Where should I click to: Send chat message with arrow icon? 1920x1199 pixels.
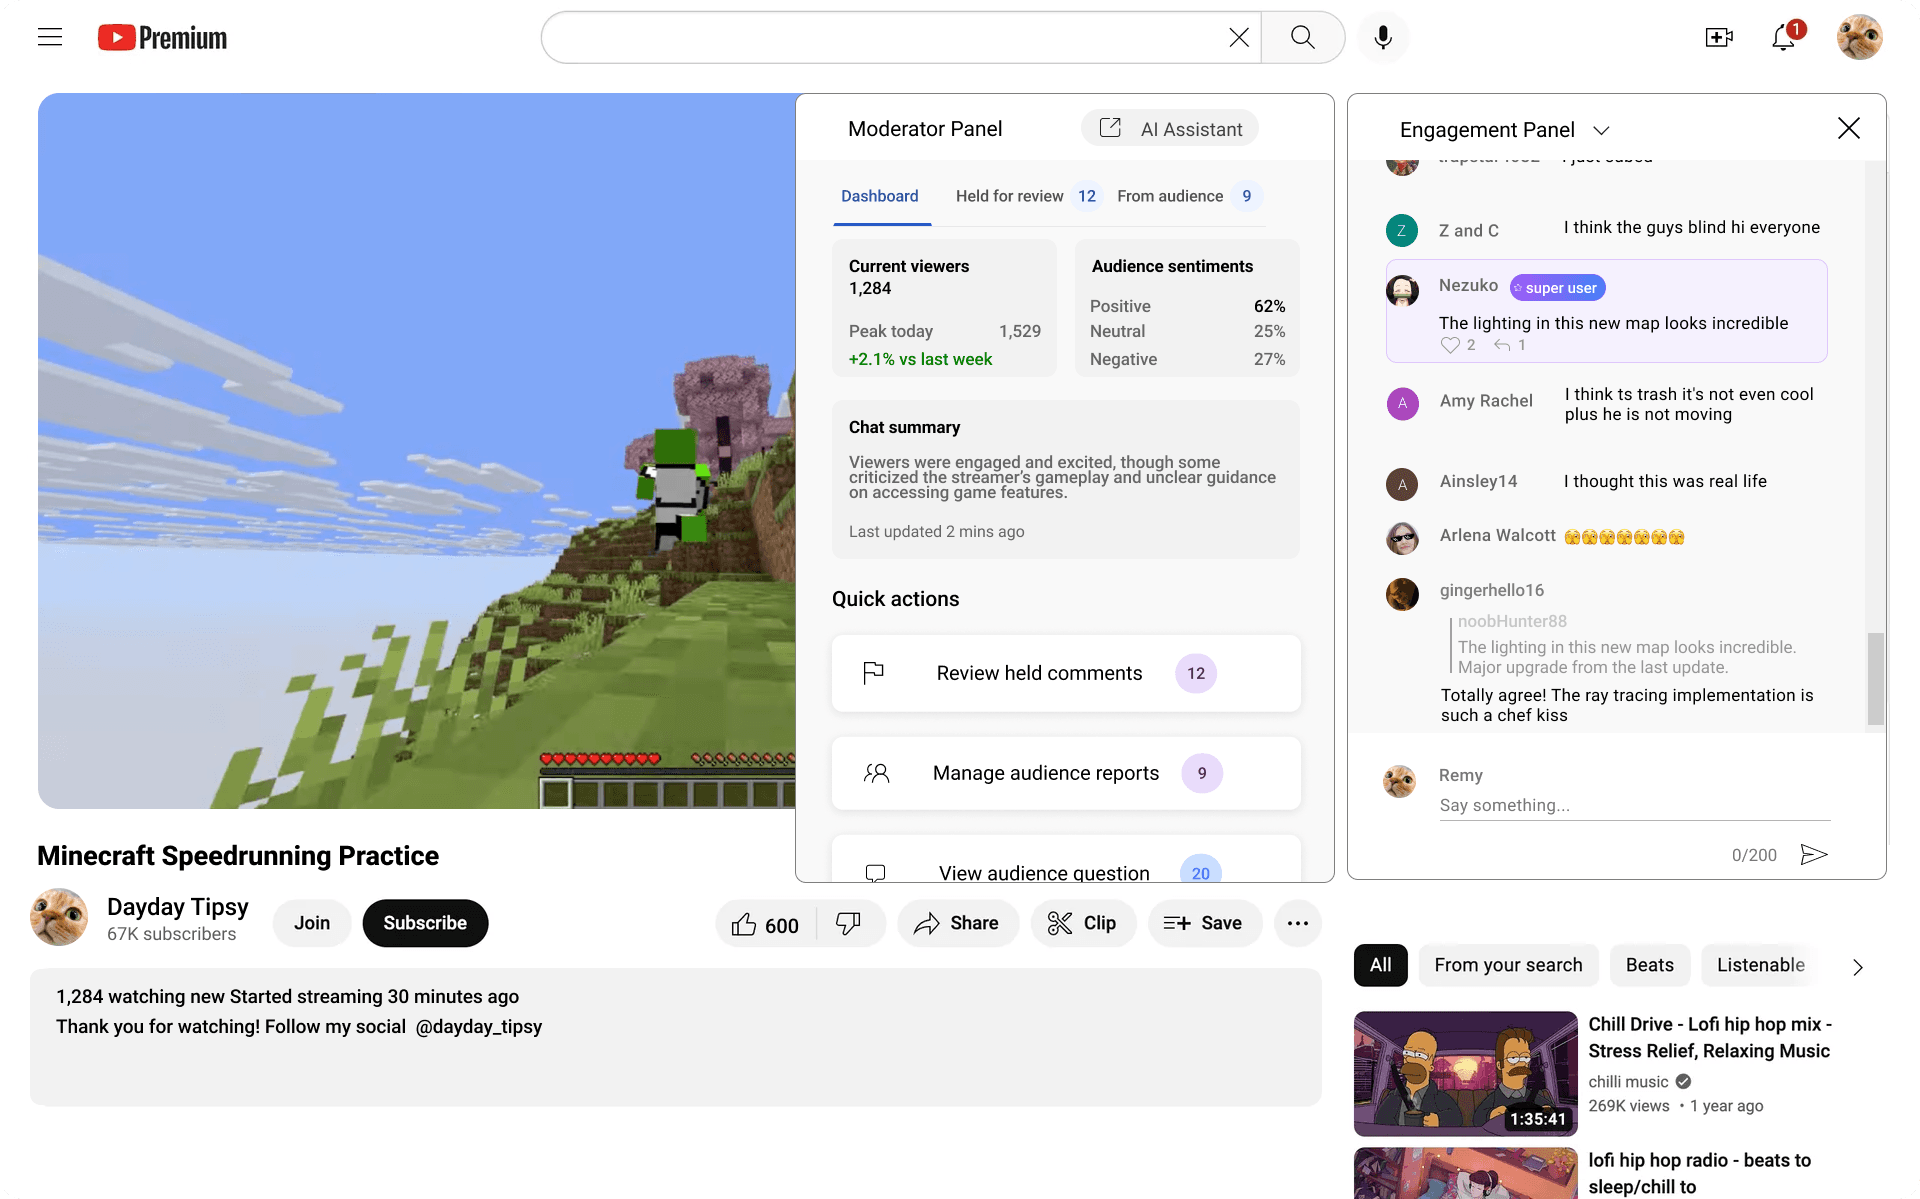click(x=1814, y=854)
